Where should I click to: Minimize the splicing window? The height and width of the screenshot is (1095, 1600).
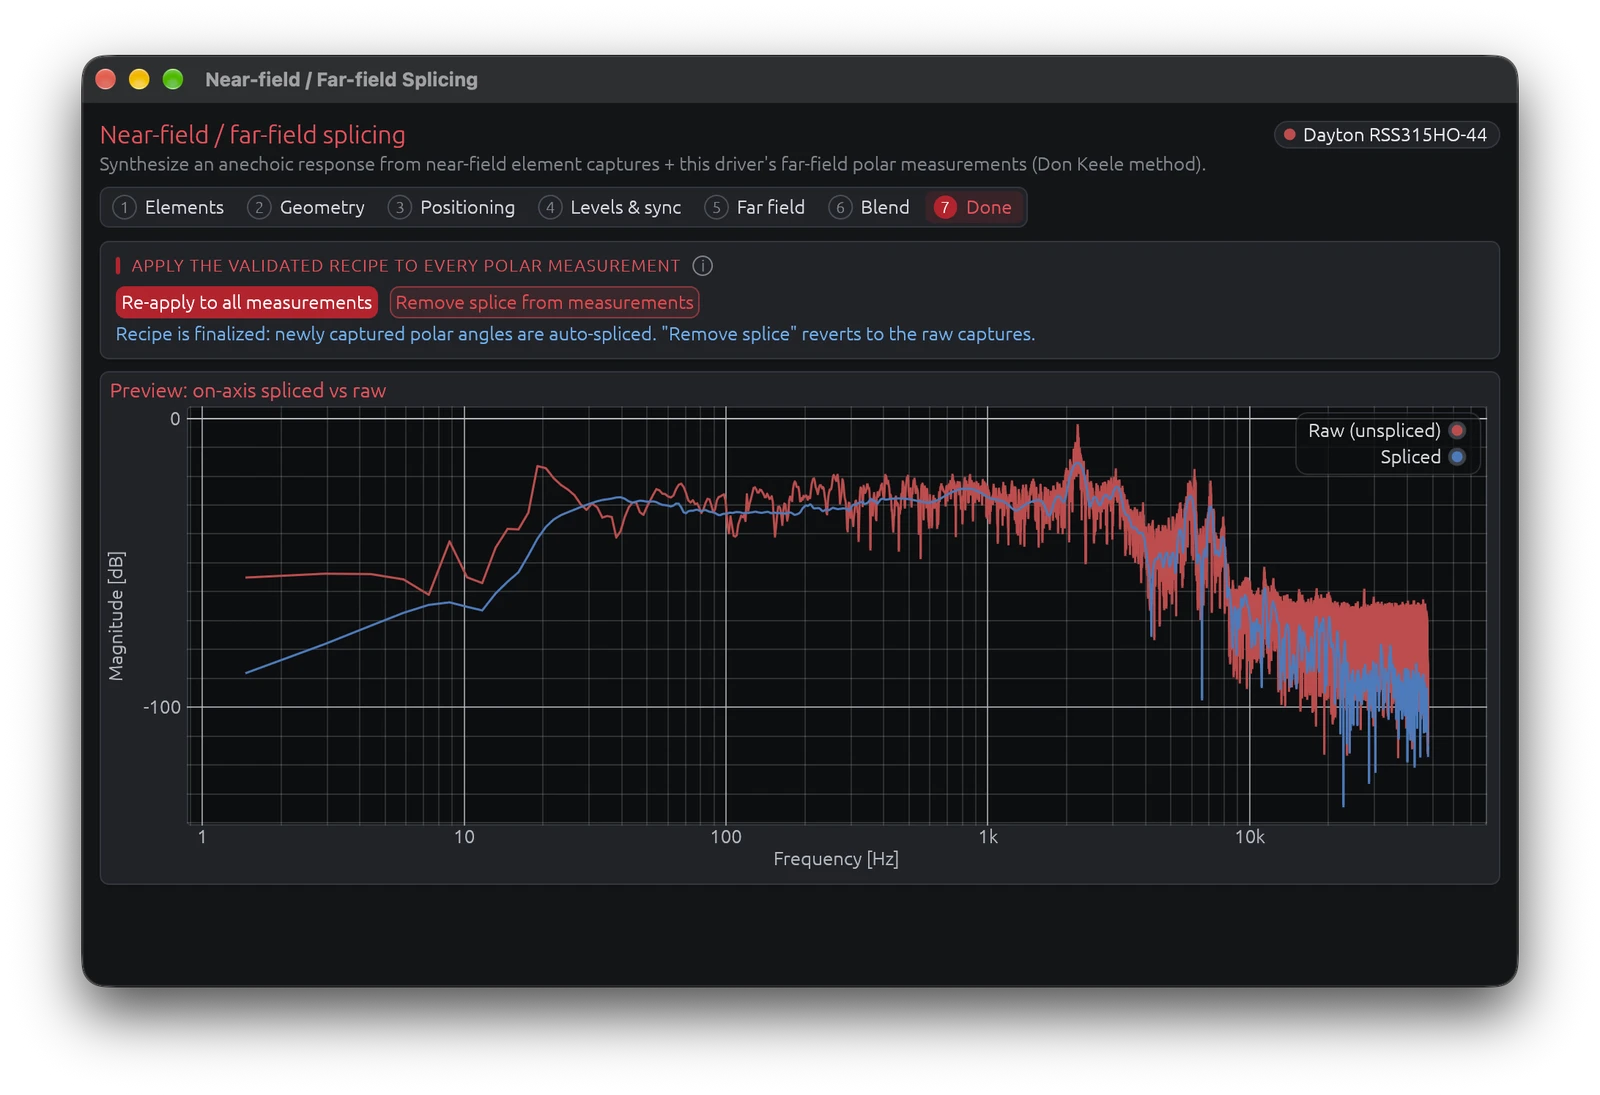pos(139,79)
